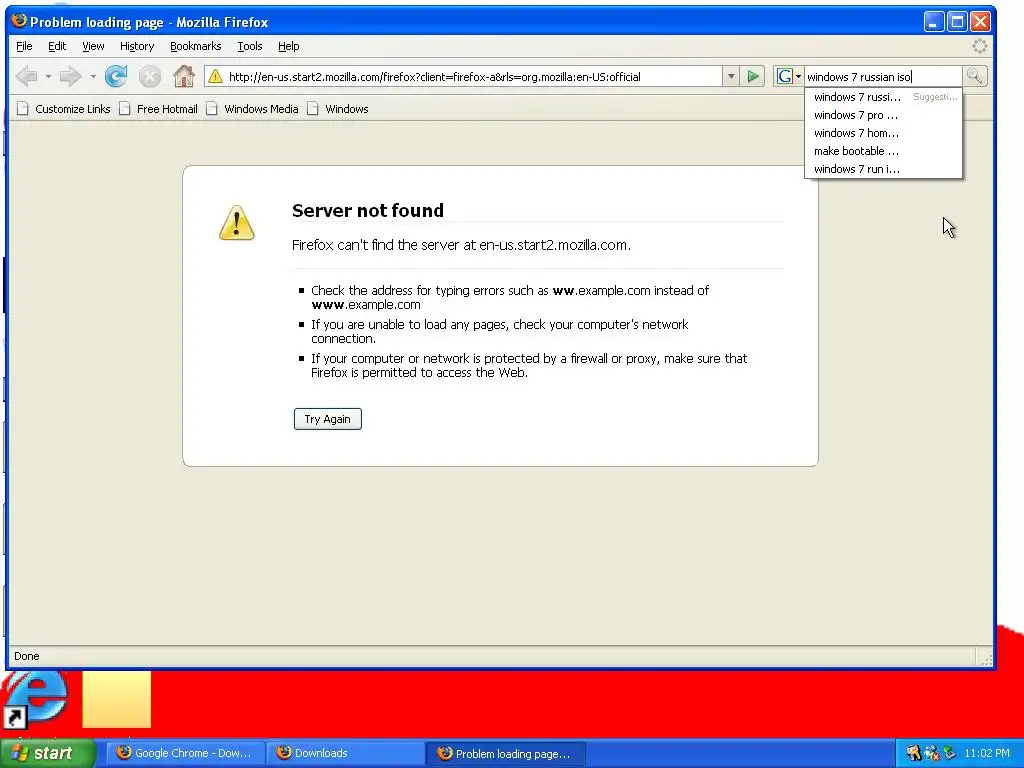Open the Bookmarks menu
The image size is (1024, 768).
[x=195, y=46]
